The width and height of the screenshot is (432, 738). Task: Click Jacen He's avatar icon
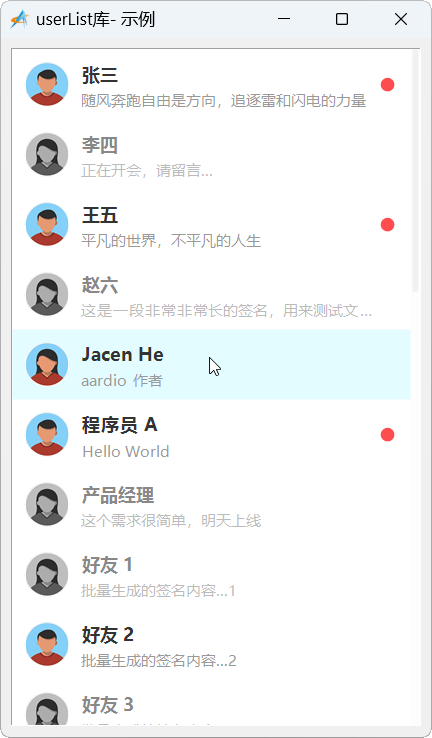click(47, 365)
